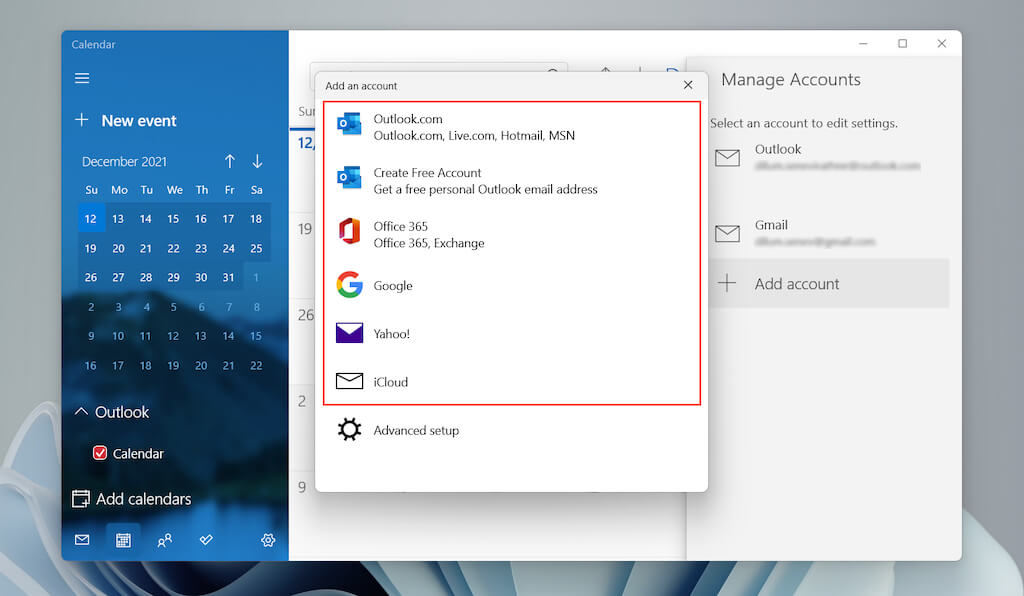The height and width of the screenshot is (596, 1024).
Task: Go to previous month with up arrow
Action: pyautogui.click(x=230, y=161)
